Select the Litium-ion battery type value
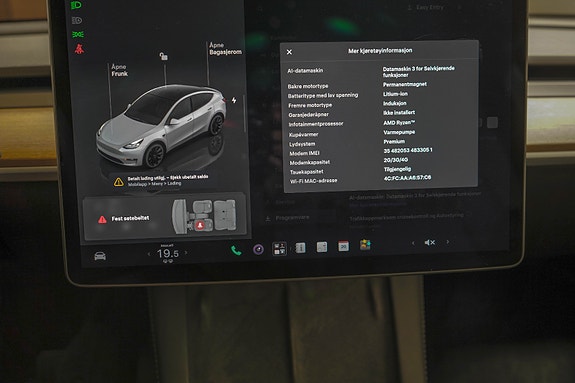575x383 pixels. pyautogui.click(x=395, y=94)
